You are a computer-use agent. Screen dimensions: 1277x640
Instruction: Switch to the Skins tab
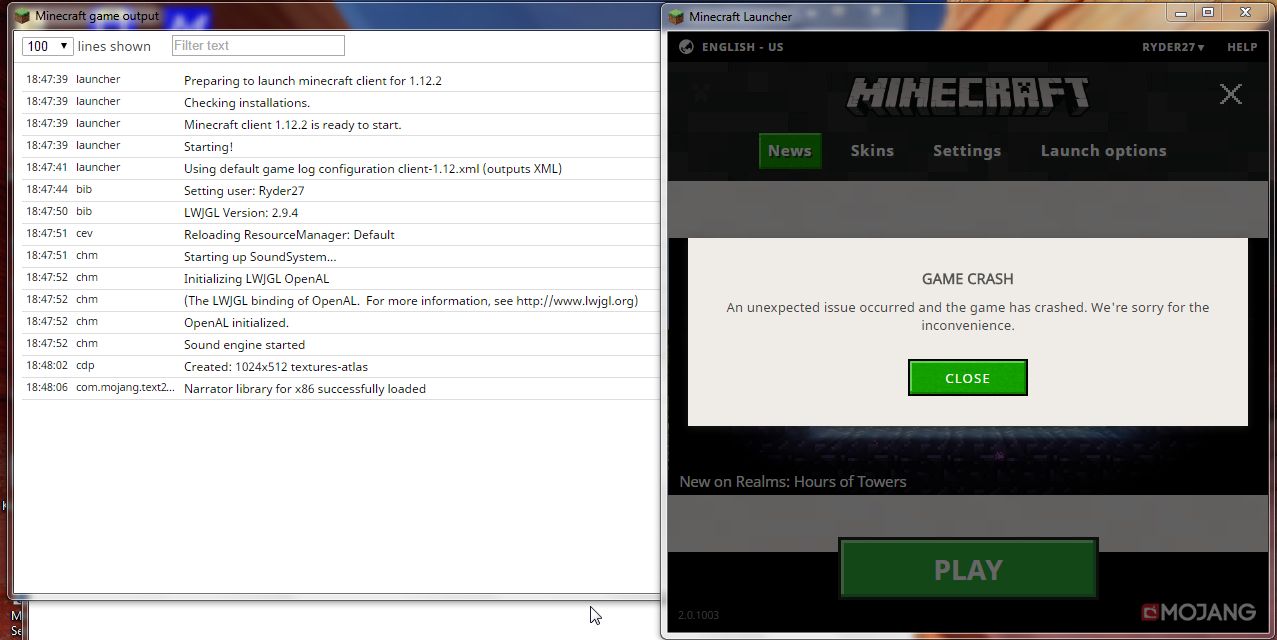(872, 151)
